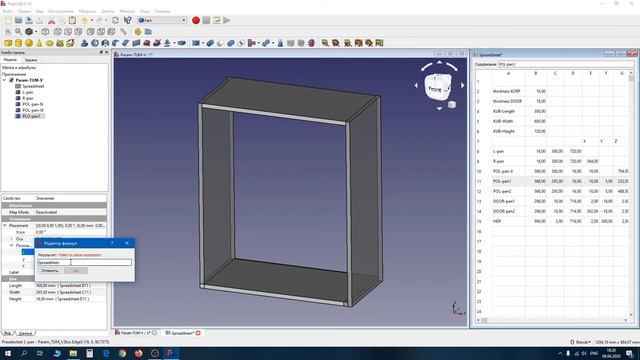Click the help question mark in formula dialog
The image size is (640, 360).
coord(112,243)
